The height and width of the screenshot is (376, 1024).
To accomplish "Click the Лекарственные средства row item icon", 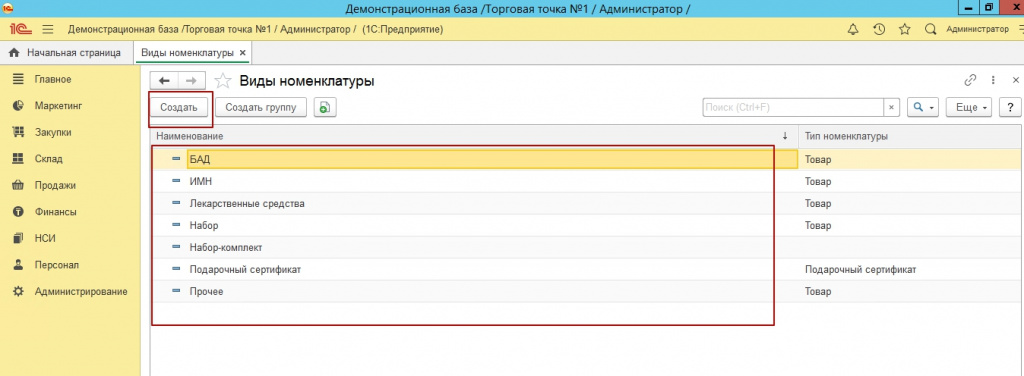I will (x=176, y=203).
